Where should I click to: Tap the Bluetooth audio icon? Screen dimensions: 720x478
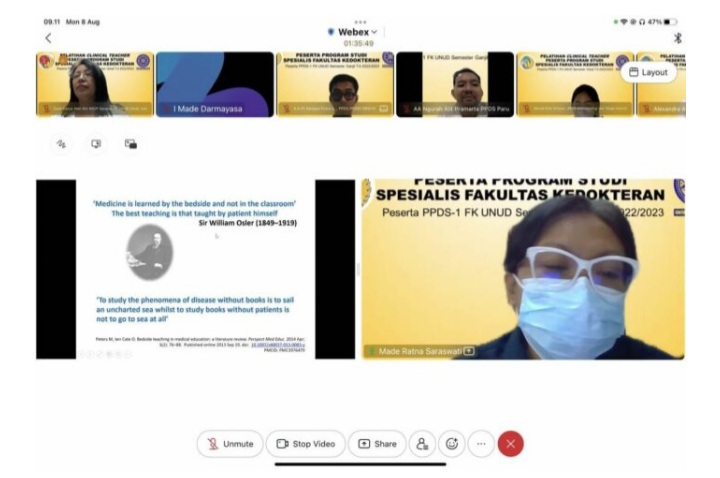677,37
